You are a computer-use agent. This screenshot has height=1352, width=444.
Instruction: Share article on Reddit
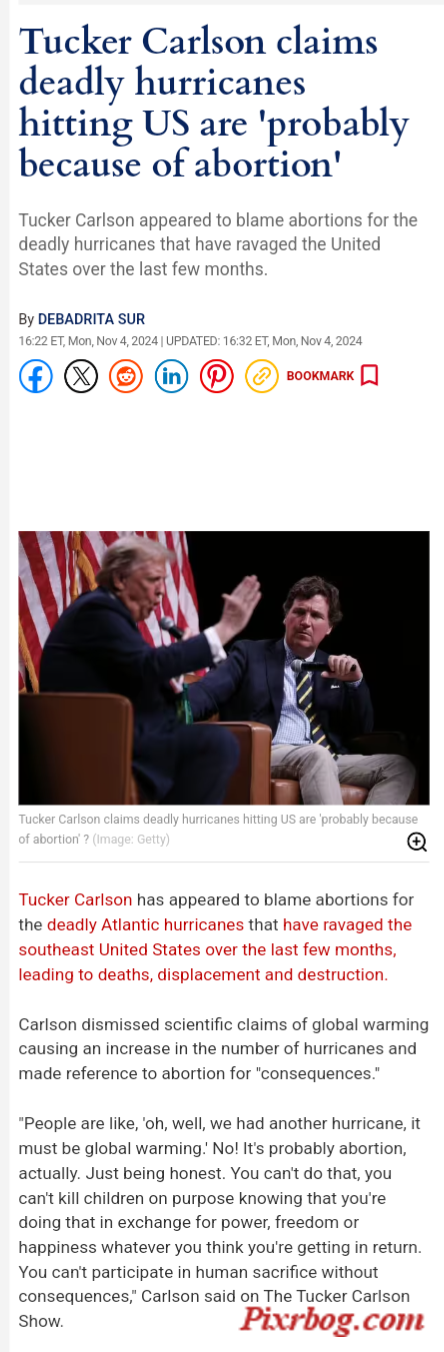pyautogui.click(x=126, y=376)
